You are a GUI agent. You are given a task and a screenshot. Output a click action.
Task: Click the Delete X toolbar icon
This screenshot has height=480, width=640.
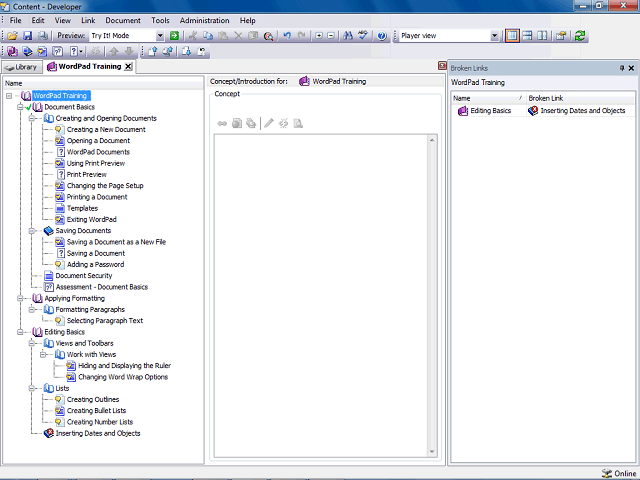238,36
